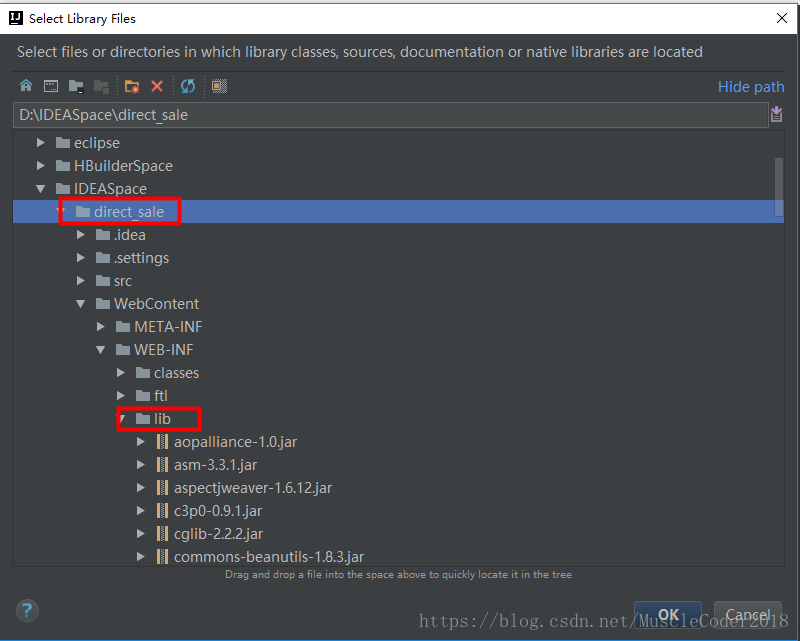
Task: Toggle show hidden files icon
Action: pos(219,86)
